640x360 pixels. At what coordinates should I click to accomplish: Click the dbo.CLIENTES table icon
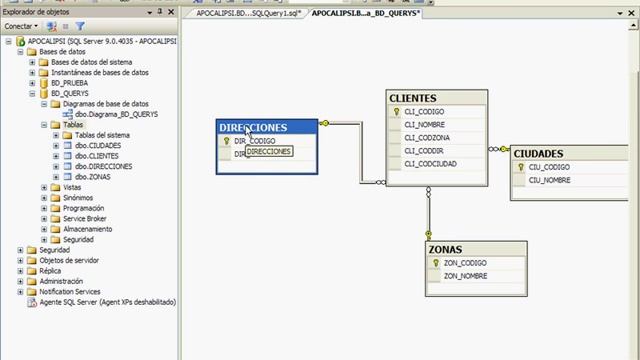pos(68,156)
